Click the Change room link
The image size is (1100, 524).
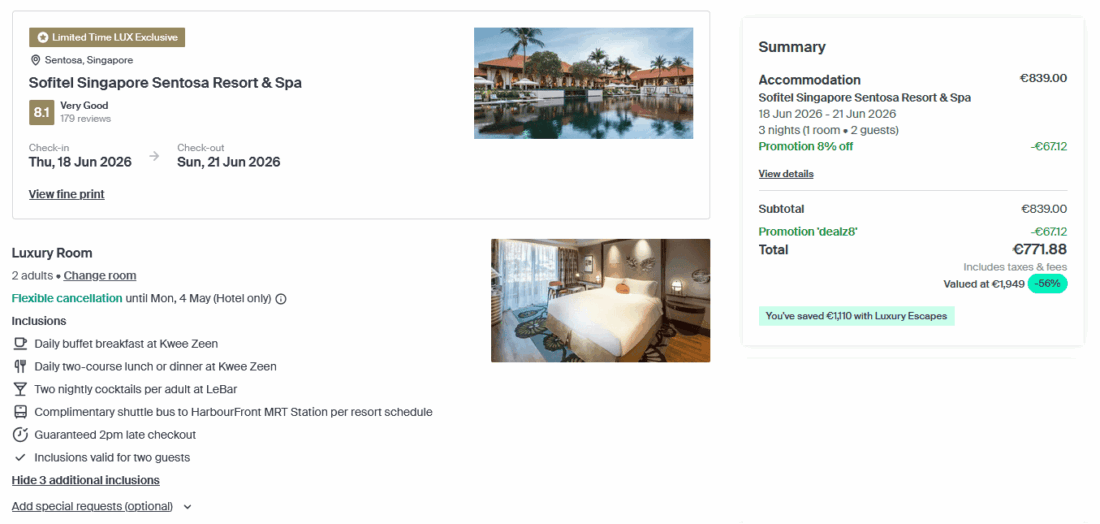100,276
